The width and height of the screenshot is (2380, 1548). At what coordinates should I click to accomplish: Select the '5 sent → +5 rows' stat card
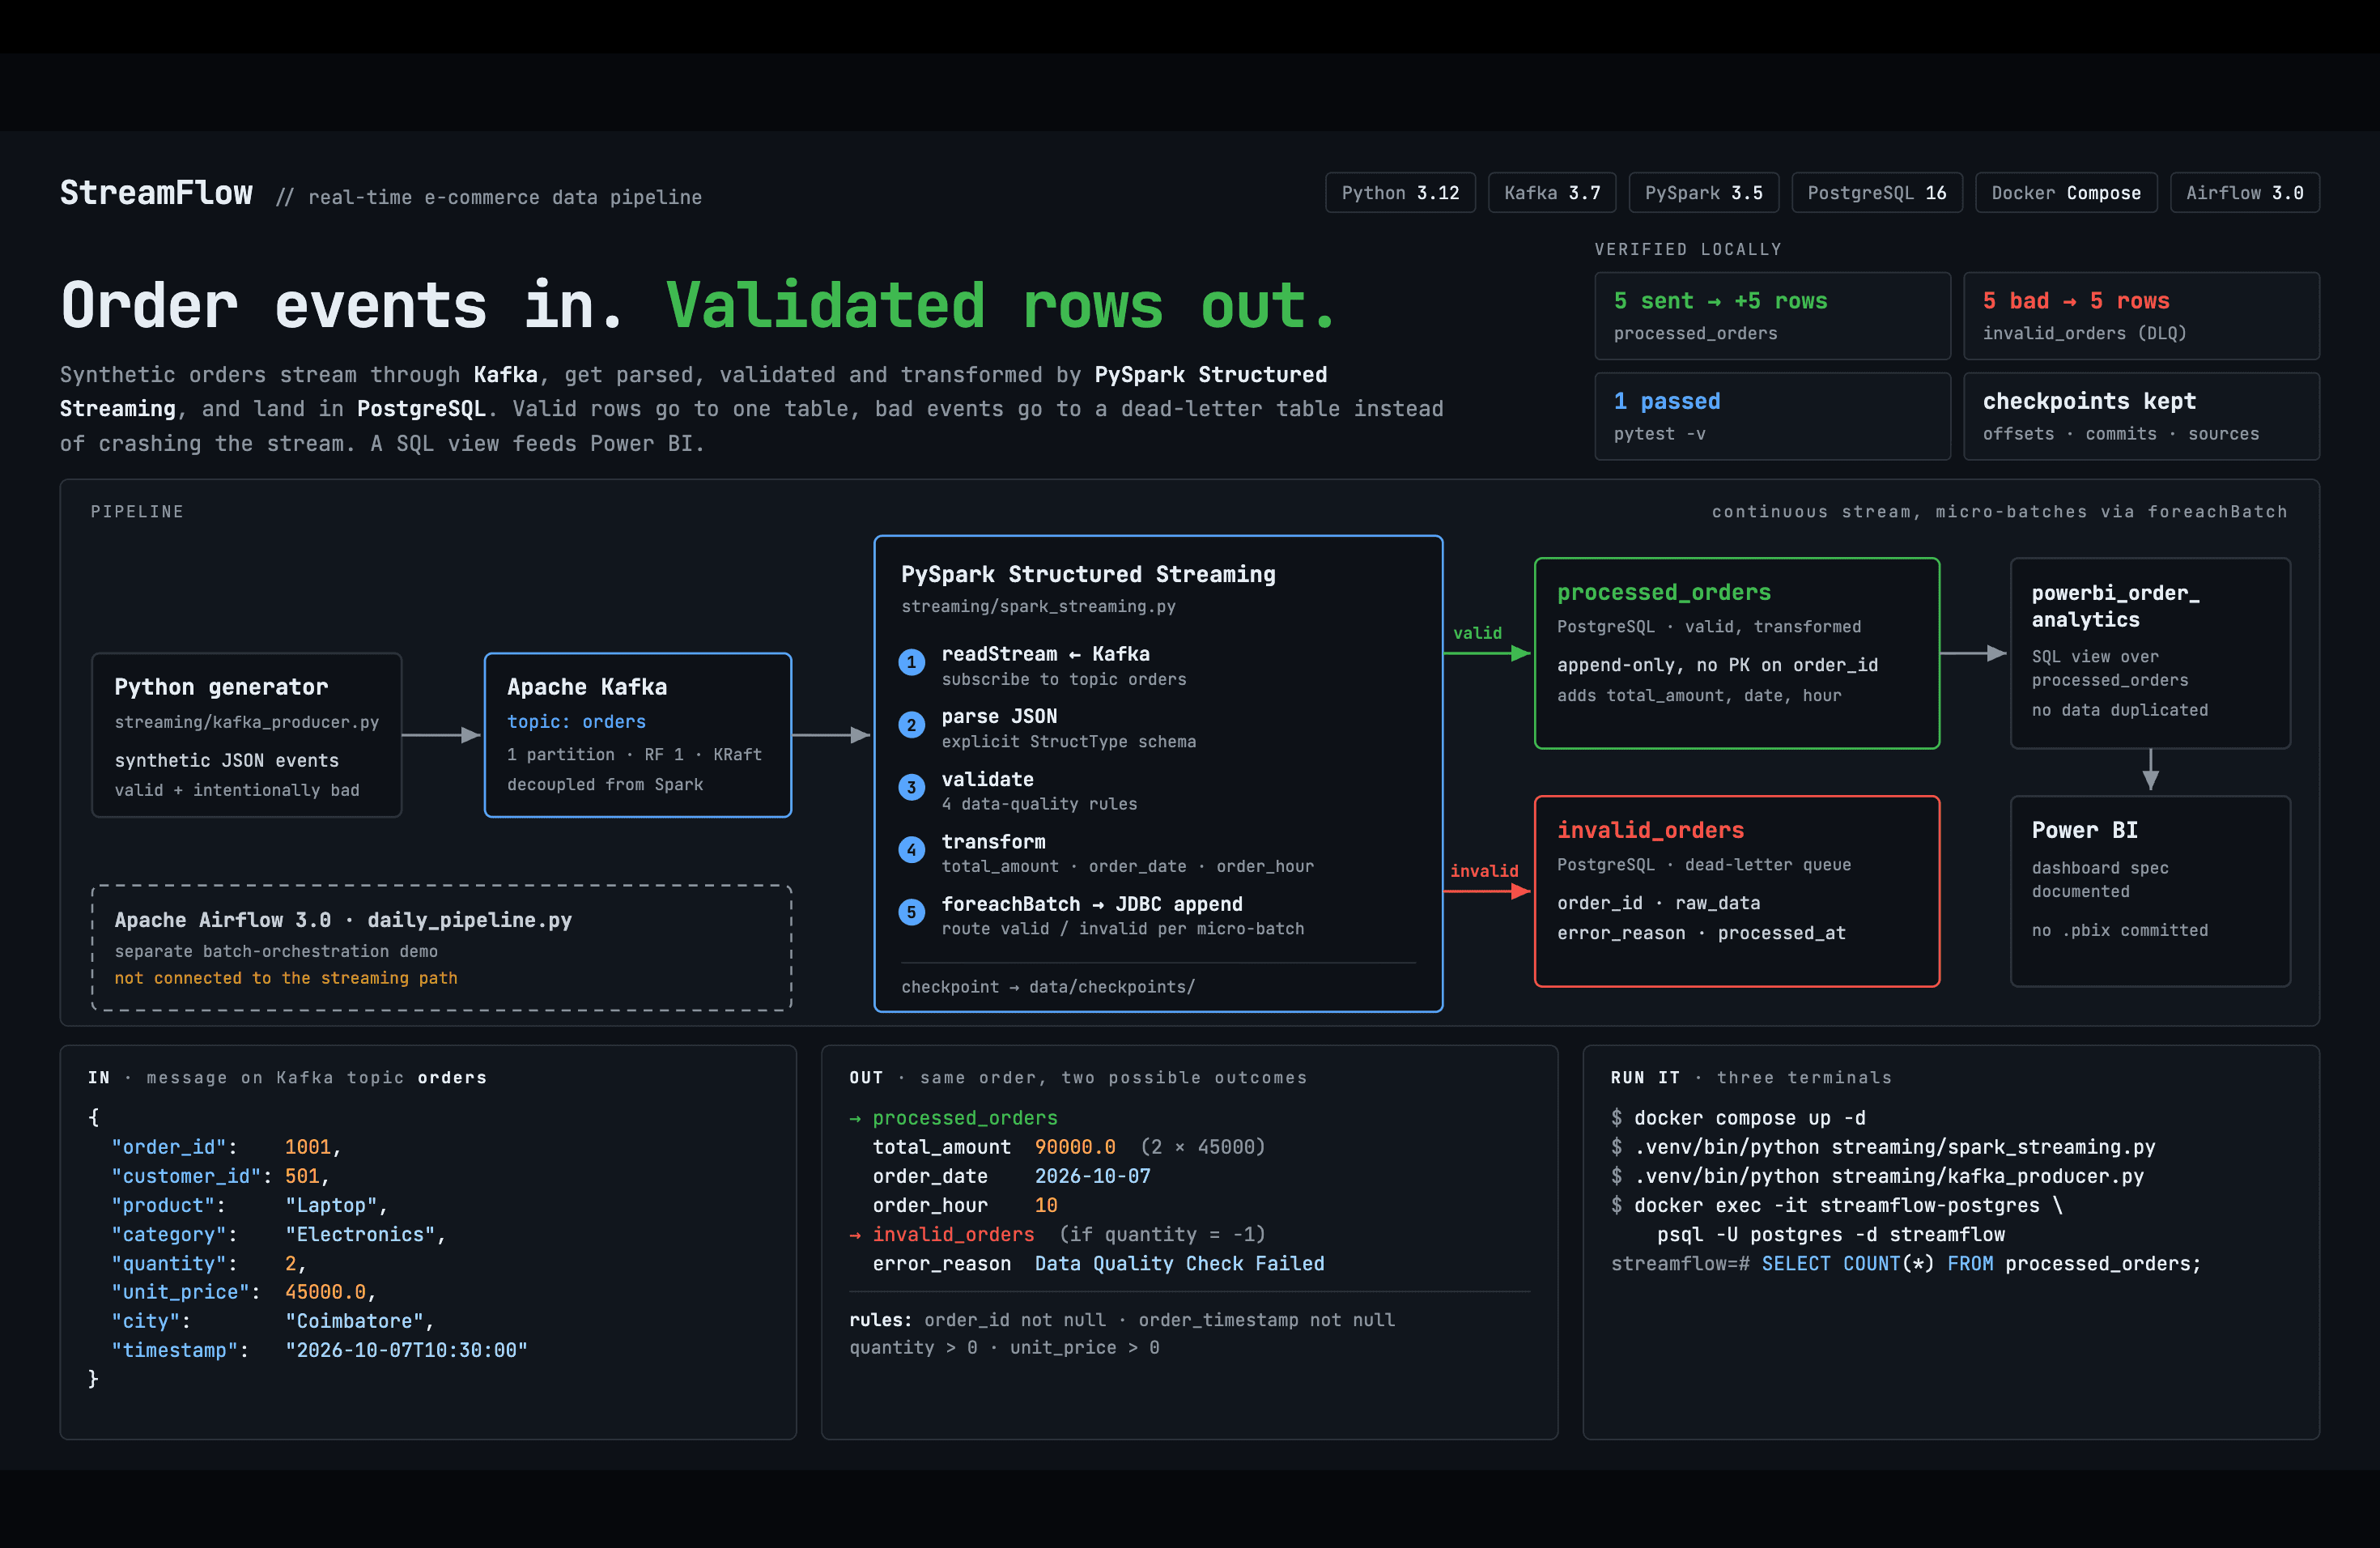click(1772, 316)
